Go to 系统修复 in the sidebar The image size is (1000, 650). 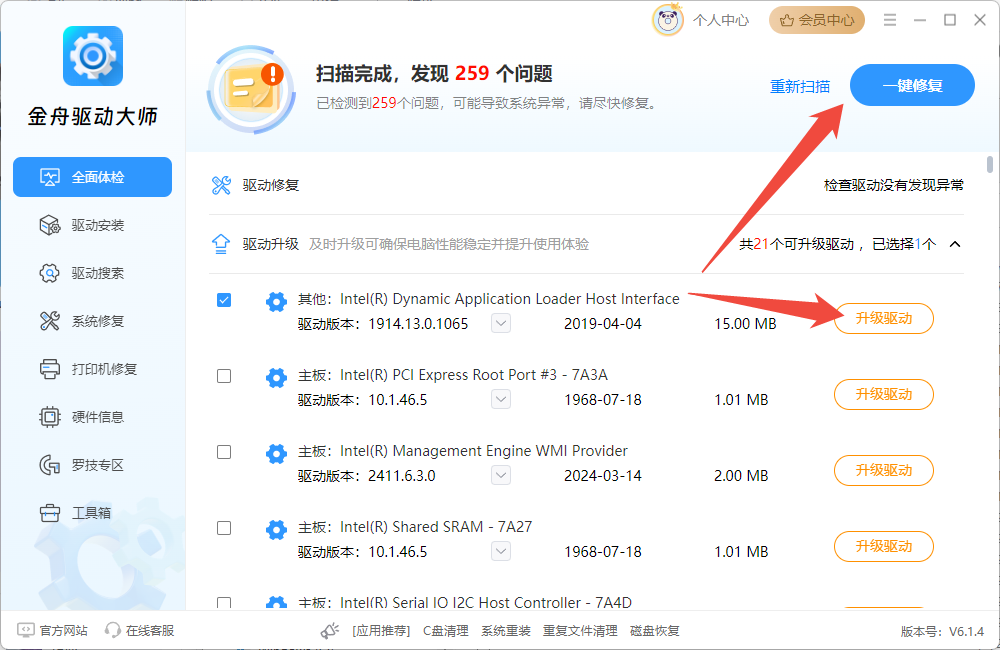[92, 321]
